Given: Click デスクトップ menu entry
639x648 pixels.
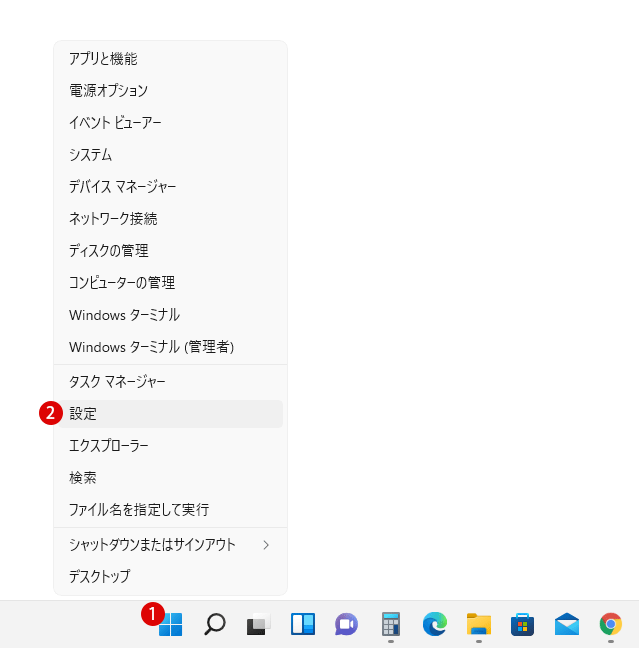Looking at the screenshot, I should click(x=170, y=577).
